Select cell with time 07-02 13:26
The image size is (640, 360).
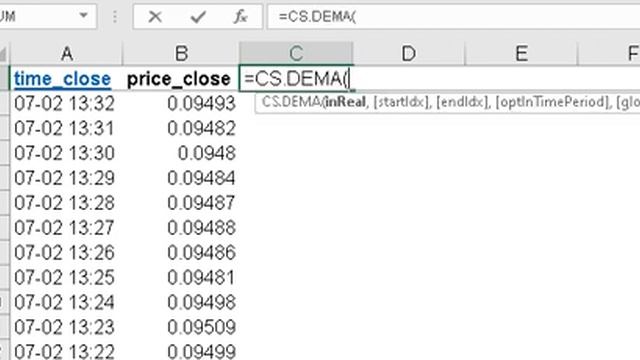point(66,253)
